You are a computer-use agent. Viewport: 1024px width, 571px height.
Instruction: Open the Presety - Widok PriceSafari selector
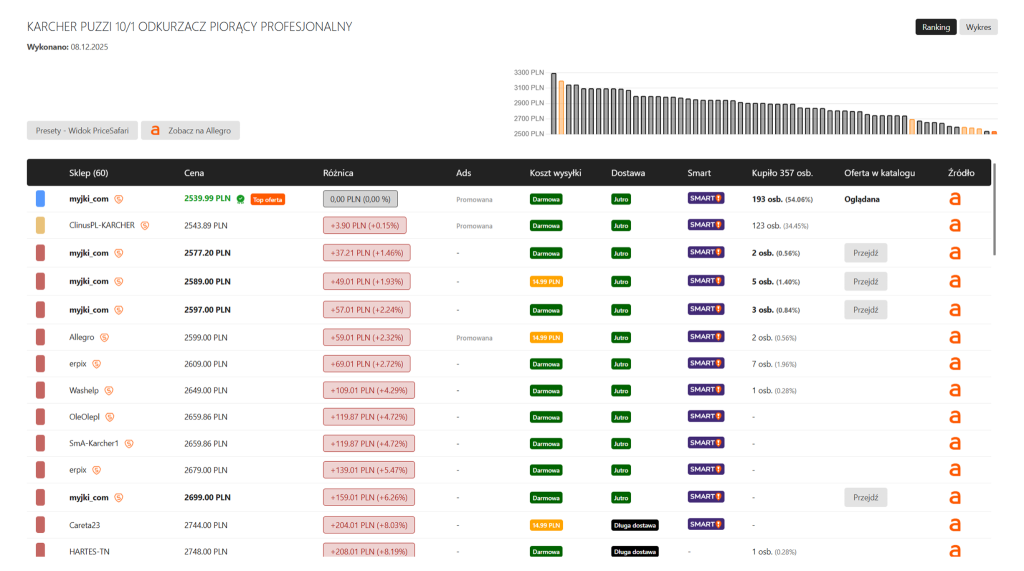[81, 131]
